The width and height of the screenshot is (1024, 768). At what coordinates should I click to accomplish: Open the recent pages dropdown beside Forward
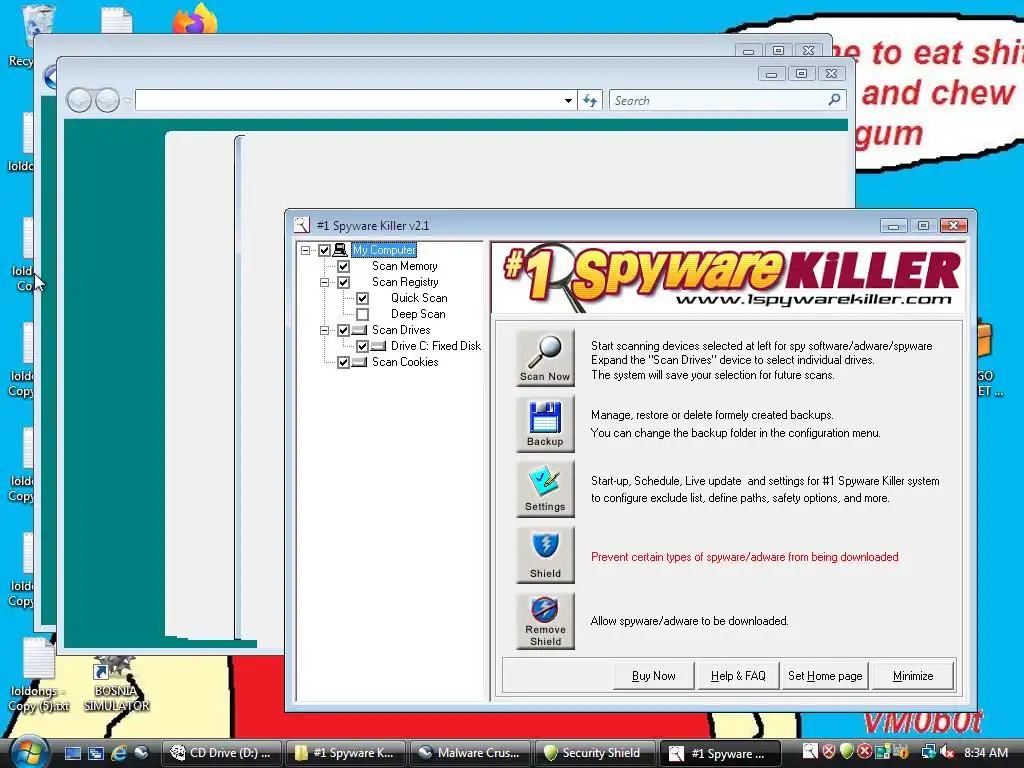point(127,101)
